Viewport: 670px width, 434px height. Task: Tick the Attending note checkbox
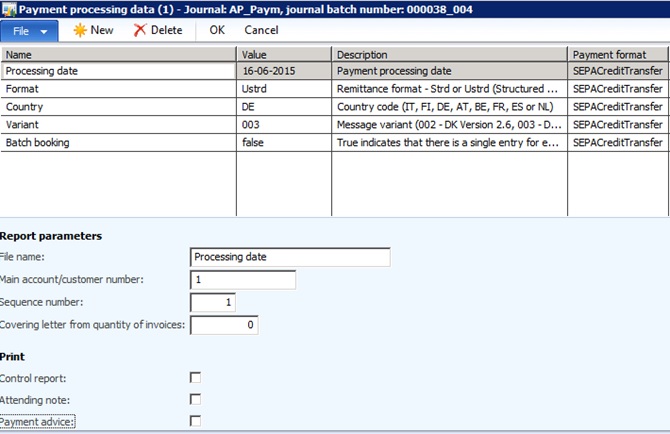(x=196, y=399)
